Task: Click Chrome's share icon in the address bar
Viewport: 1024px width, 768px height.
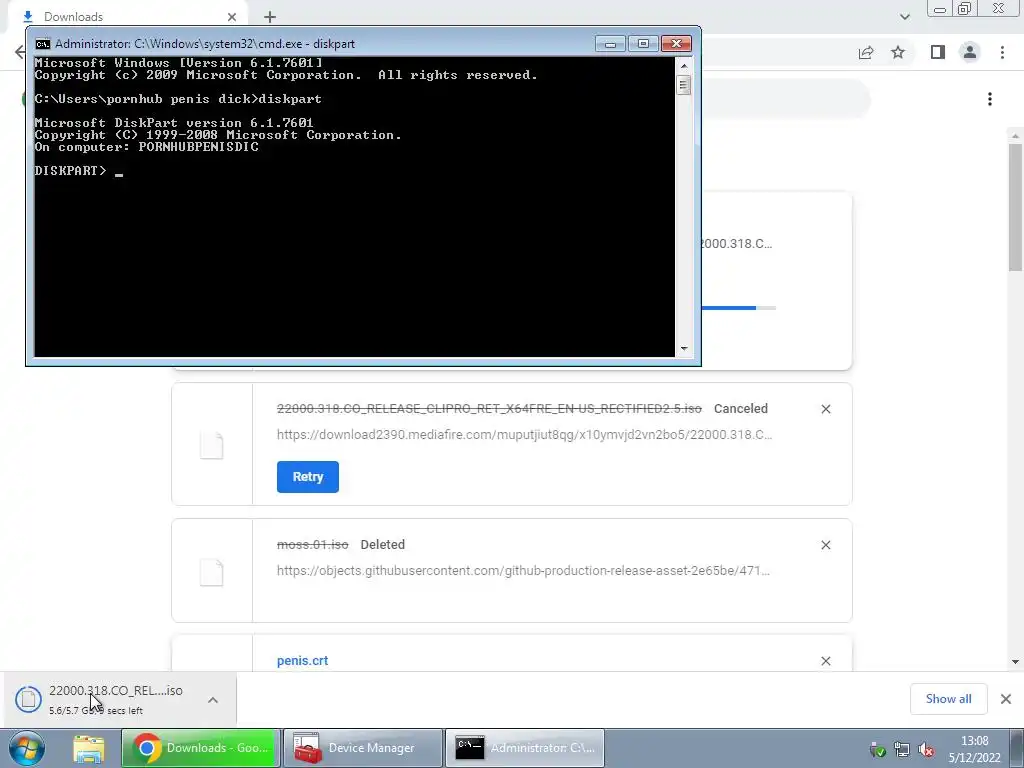Action: click(866, 52)
